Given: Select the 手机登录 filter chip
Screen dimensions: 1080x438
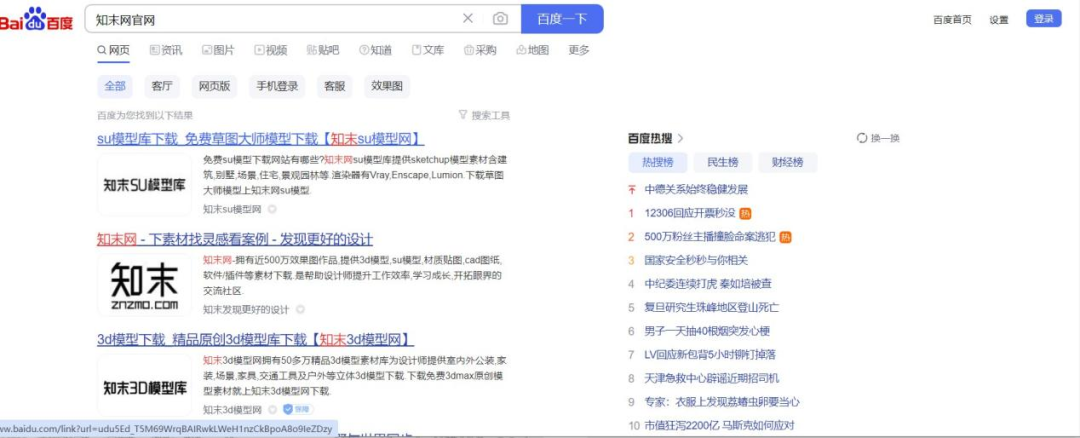Looking at the screenshot, I should coord(277,87).
